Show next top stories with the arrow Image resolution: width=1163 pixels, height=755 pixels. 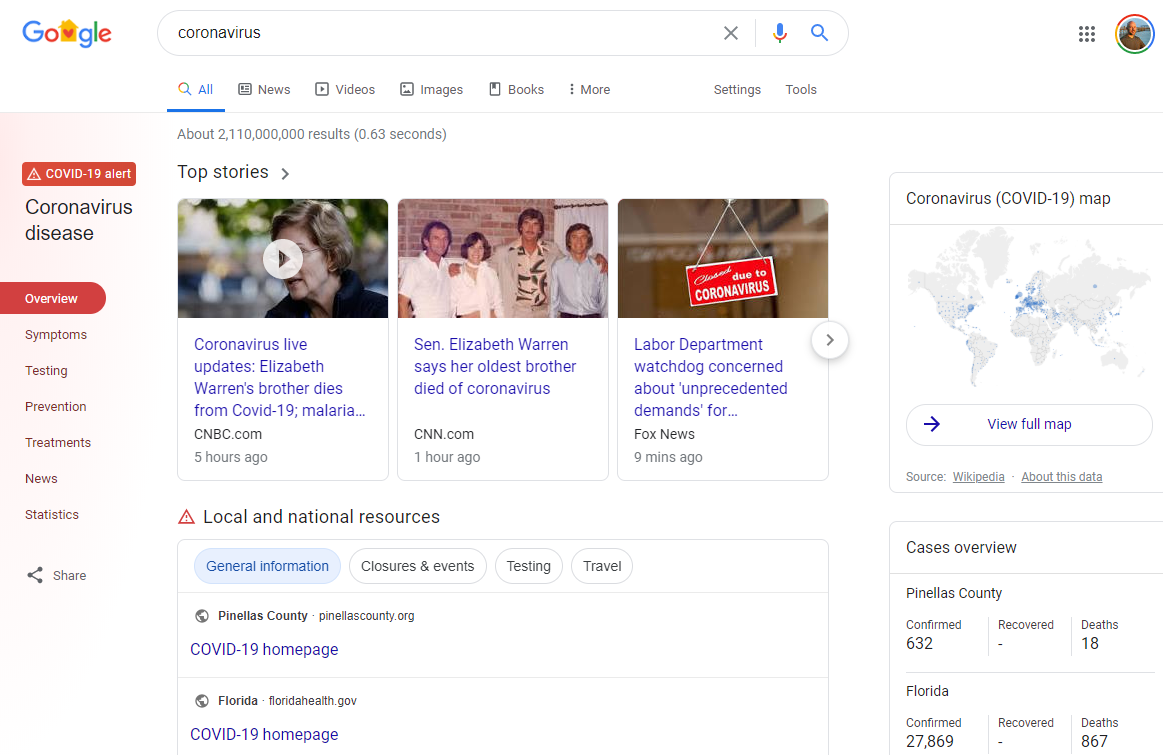click(x=829, y=340)
